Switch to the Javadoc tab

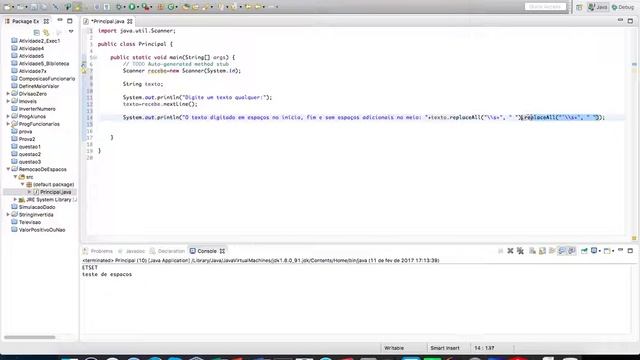point(131,251)
